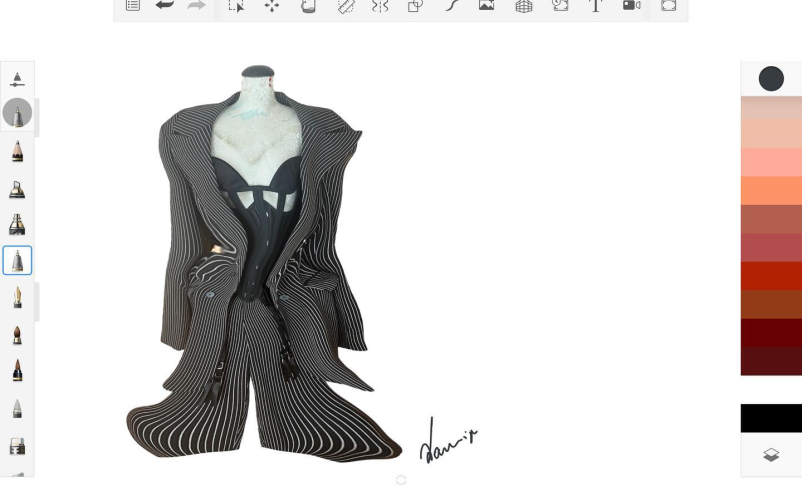Click the Undo arrow in top toolbar

coord(165,6)
